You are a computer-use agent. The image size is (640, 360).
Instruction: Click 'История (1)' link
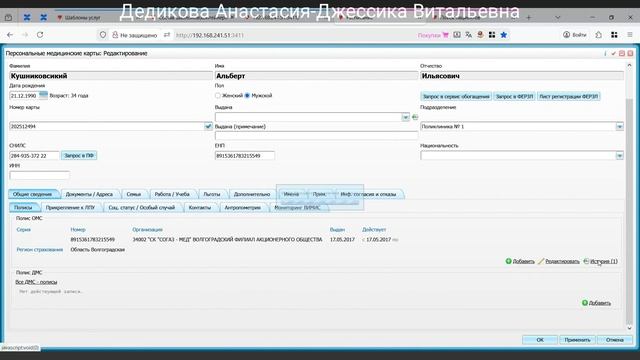coord(603,261)
